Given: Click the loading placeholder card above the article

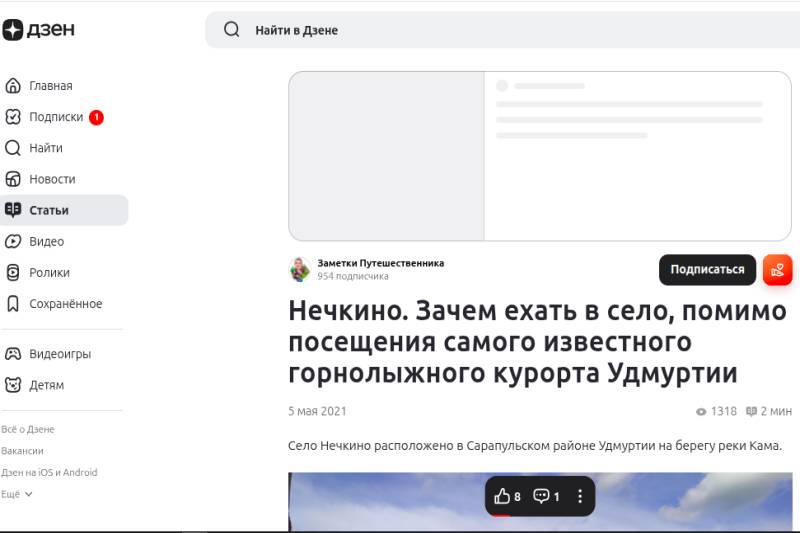Looking at the screenshot, I should coord(540,156).
